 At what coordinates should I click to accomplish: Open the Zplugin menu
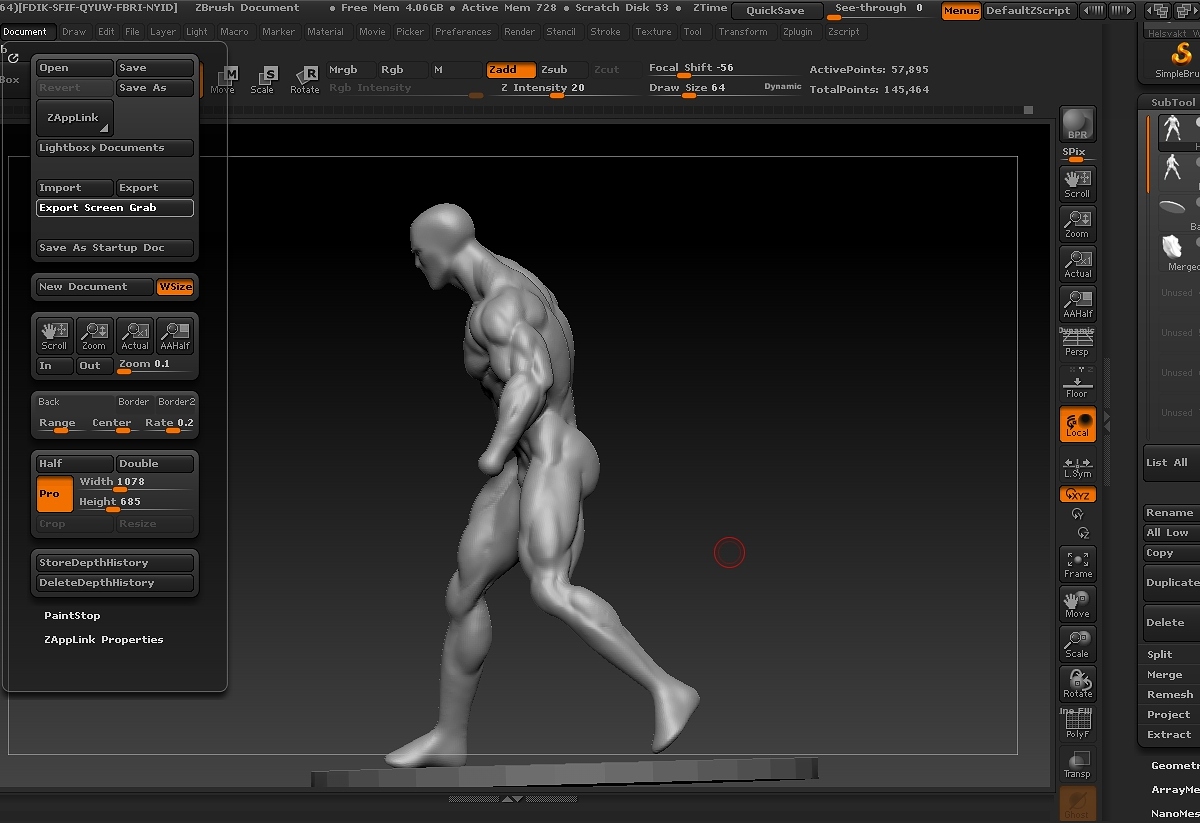[x=797, y=32]
